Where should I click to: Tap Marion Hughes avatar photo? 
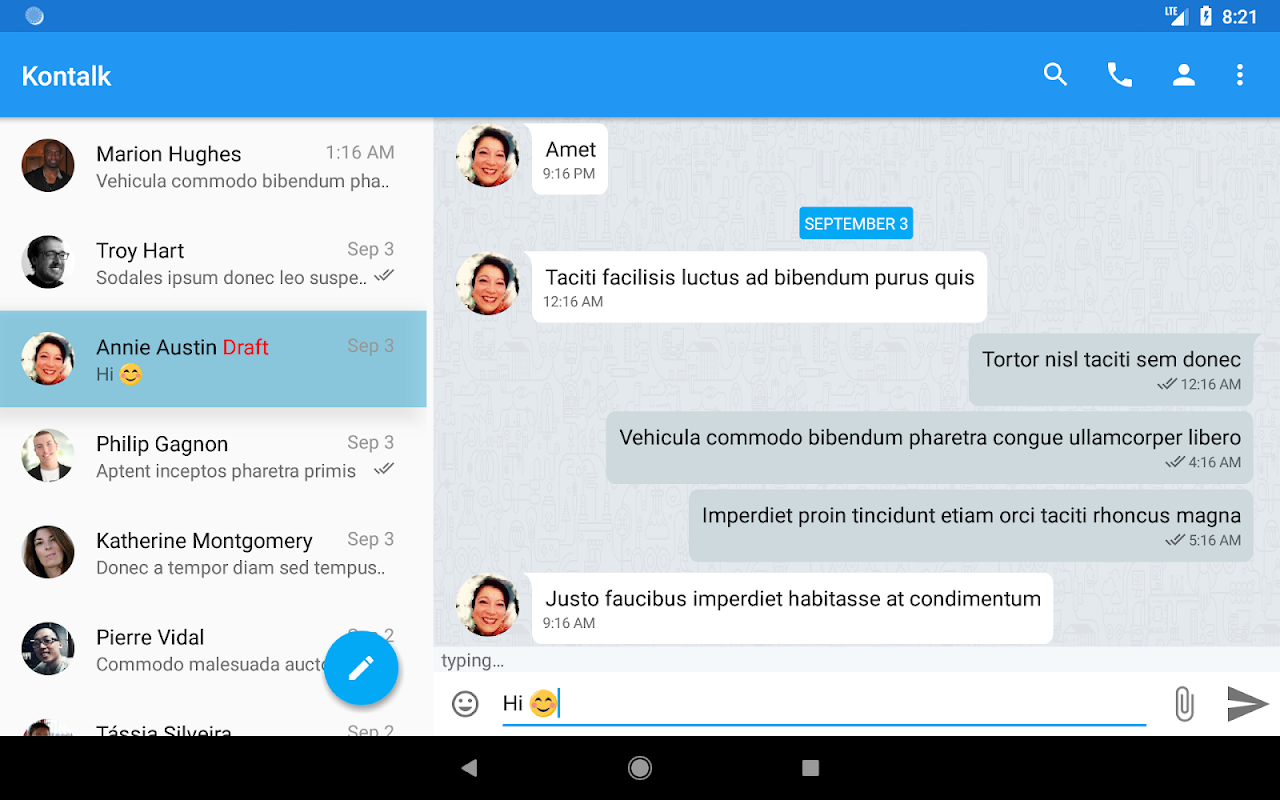click(48, 166)
